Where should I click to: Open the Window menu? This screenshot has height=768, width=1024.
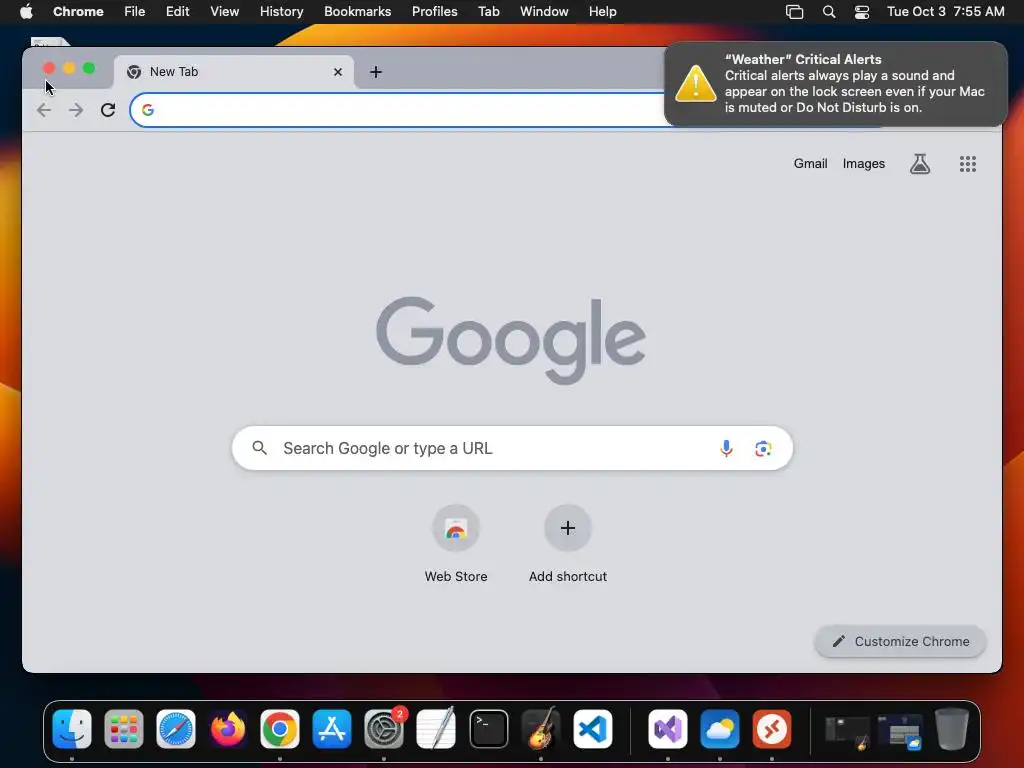click(544, 12)
